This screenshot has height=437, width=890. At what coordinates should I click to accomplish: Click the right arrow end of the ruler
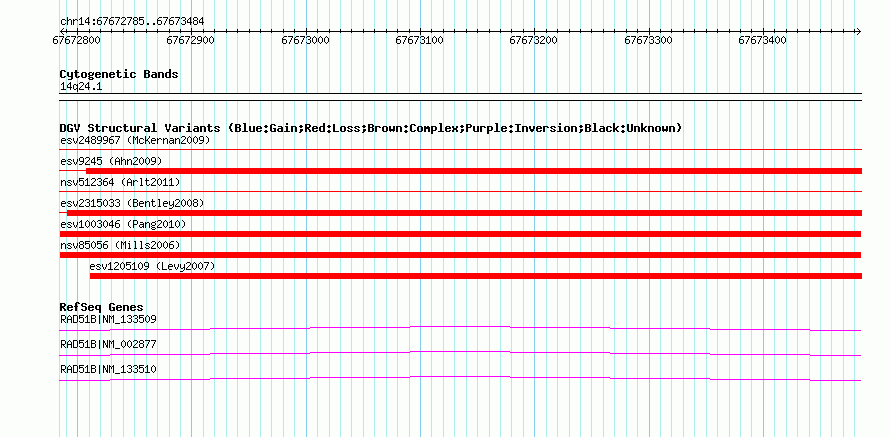pyautogui.click(x=858, y=31)
